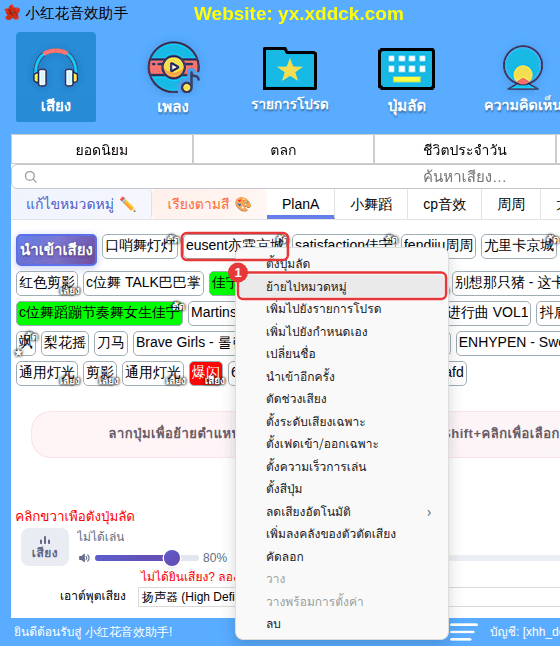Choose ตั้งความเร็วการเล่น menu item
Image resolution: width=560 pixels, height=646 pixels.
click(342, 466)
